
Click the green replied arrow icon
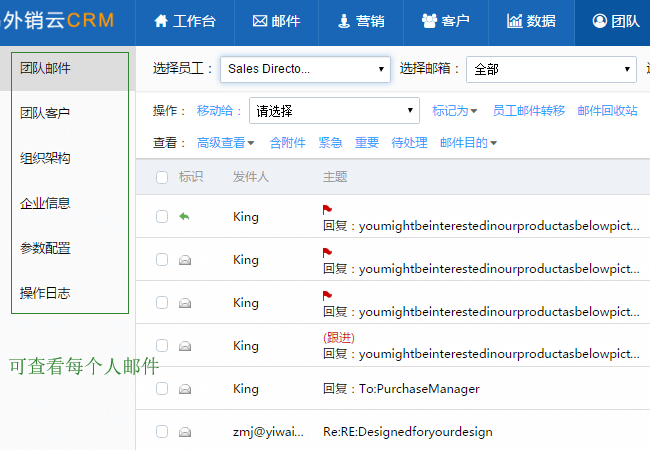click(184, 216)
